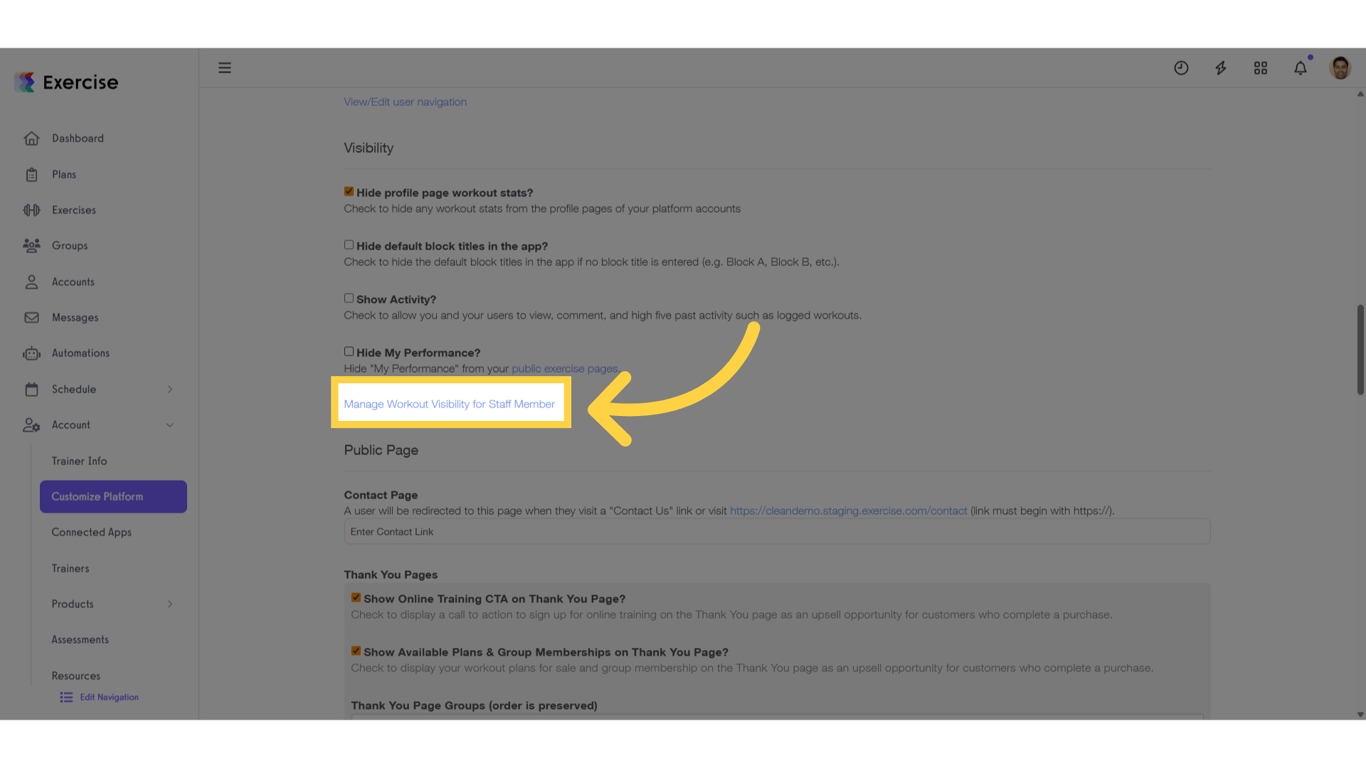Click the lightning bolt quick actions icon
Viewport: 1366px width, 768px height.
(1221, 68)
